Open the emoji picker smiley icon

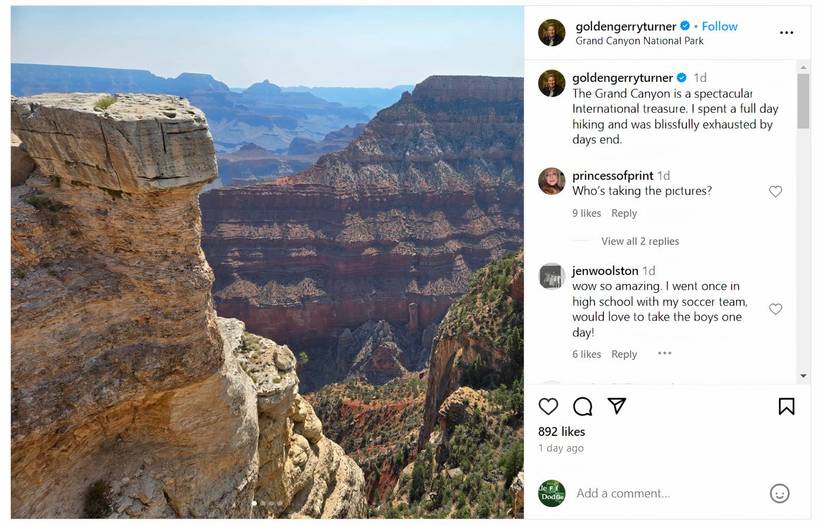point(779,493)
